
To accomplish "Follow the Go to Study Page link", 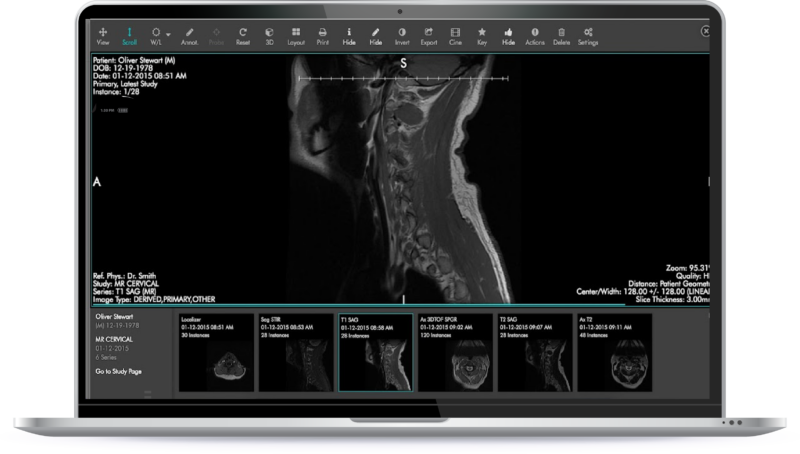I will 118,371.
